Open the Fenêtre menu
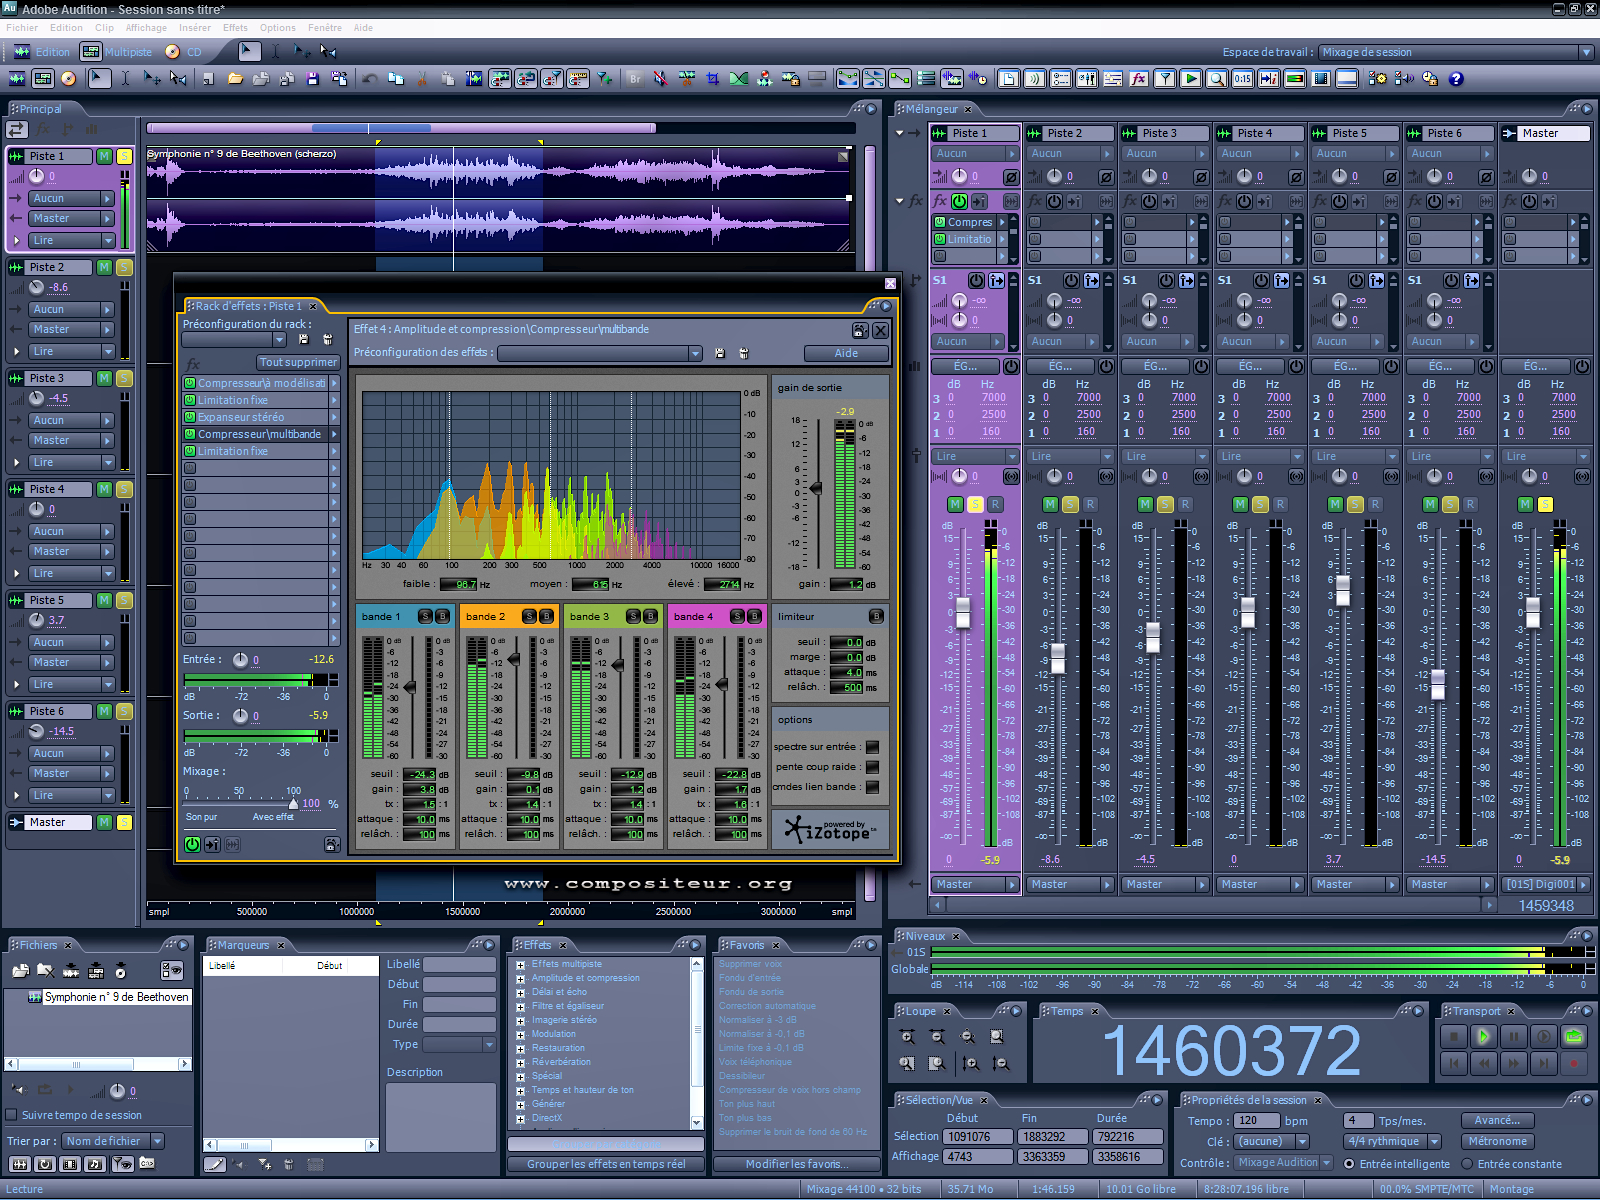Screen dimensions: 1600x1200 pyautogui.click(x=325, y=28)
